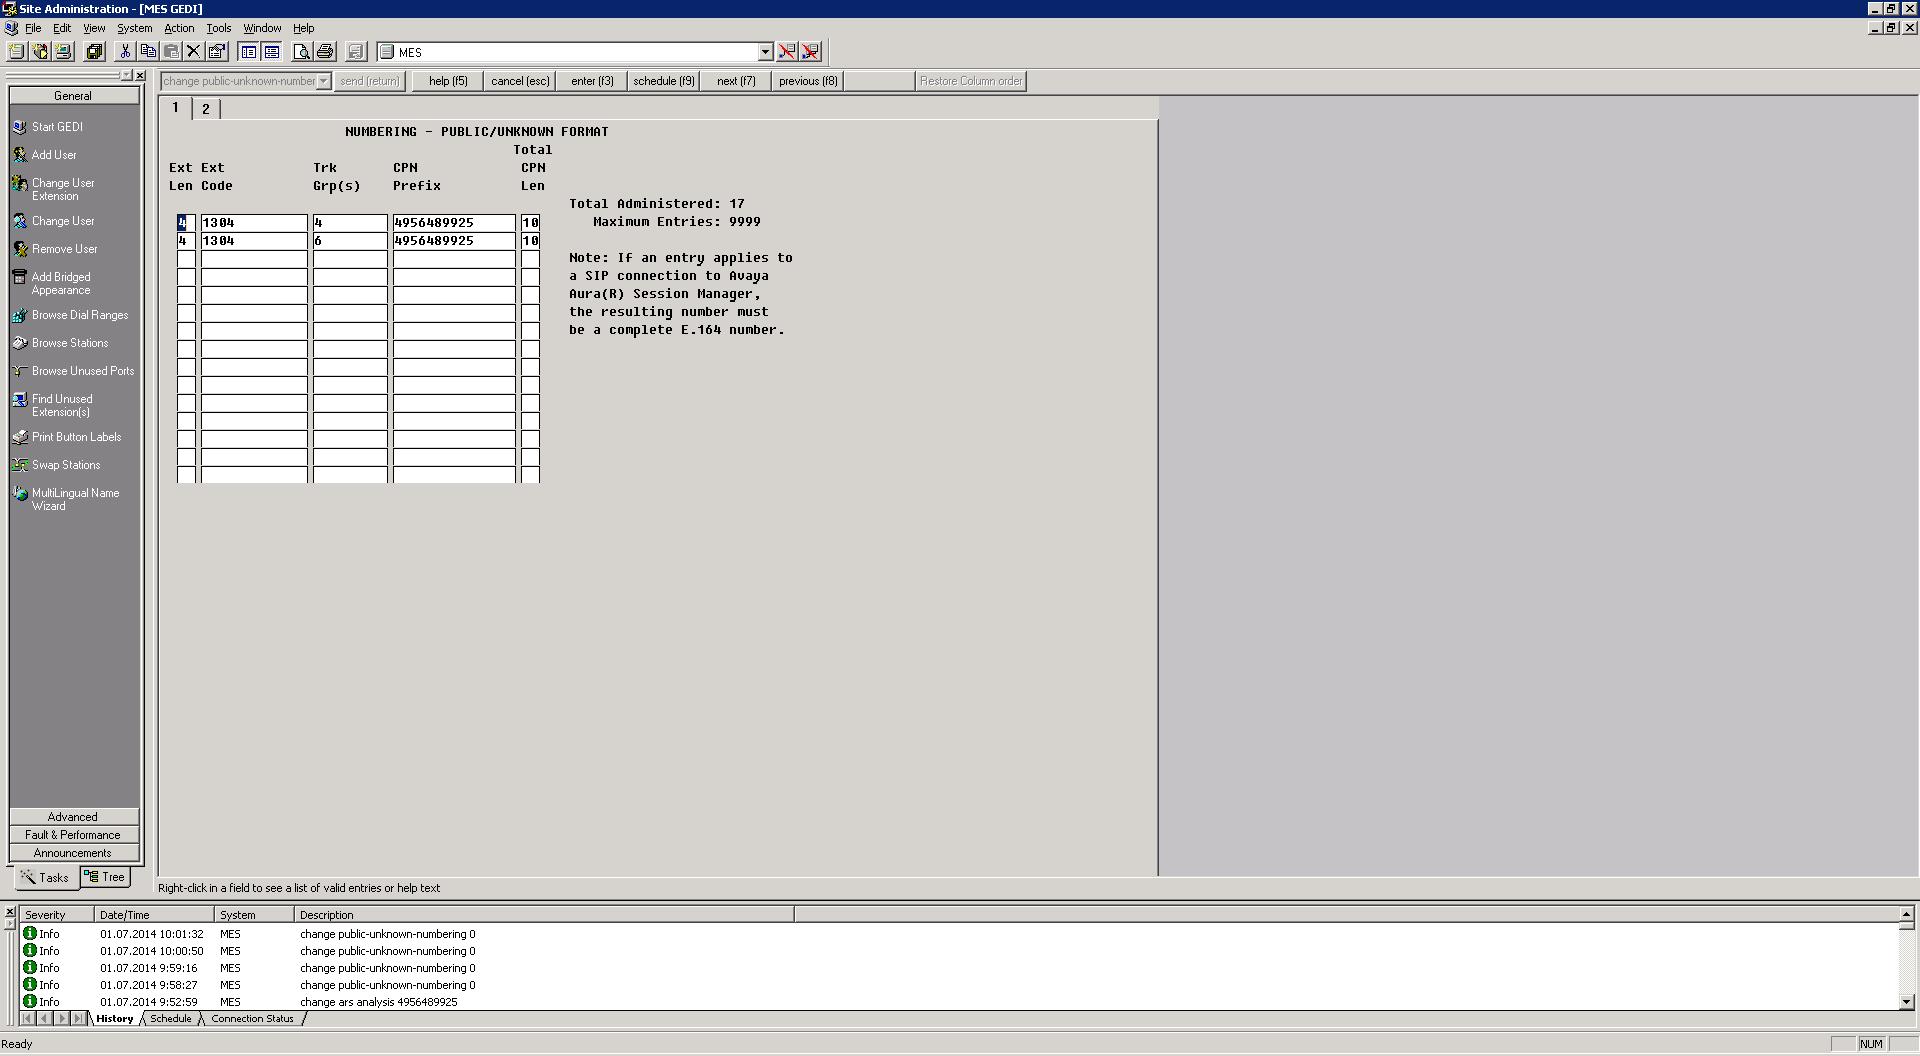Switch to the Tree view tab
The width and height of the screenshot is (1920, 1056).
pyautogui.click(x=105, y=877)
